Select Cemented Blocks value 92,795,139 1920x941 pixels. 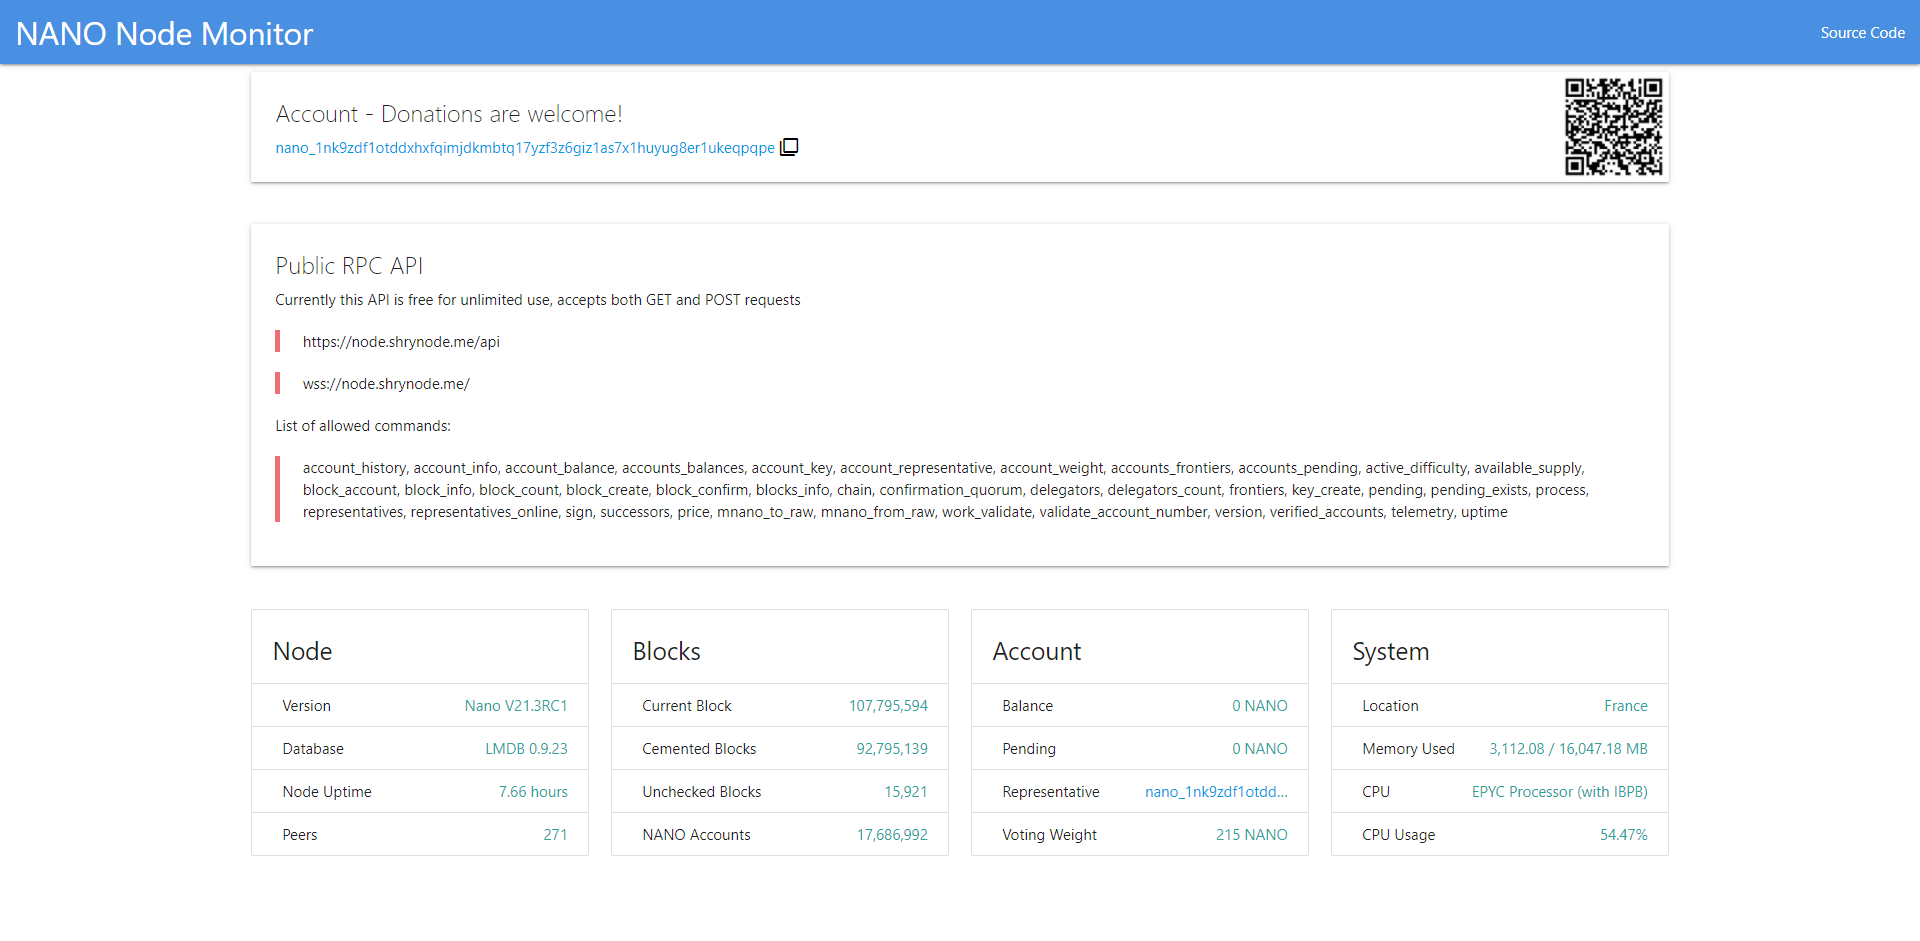click(x=892, y=749)
